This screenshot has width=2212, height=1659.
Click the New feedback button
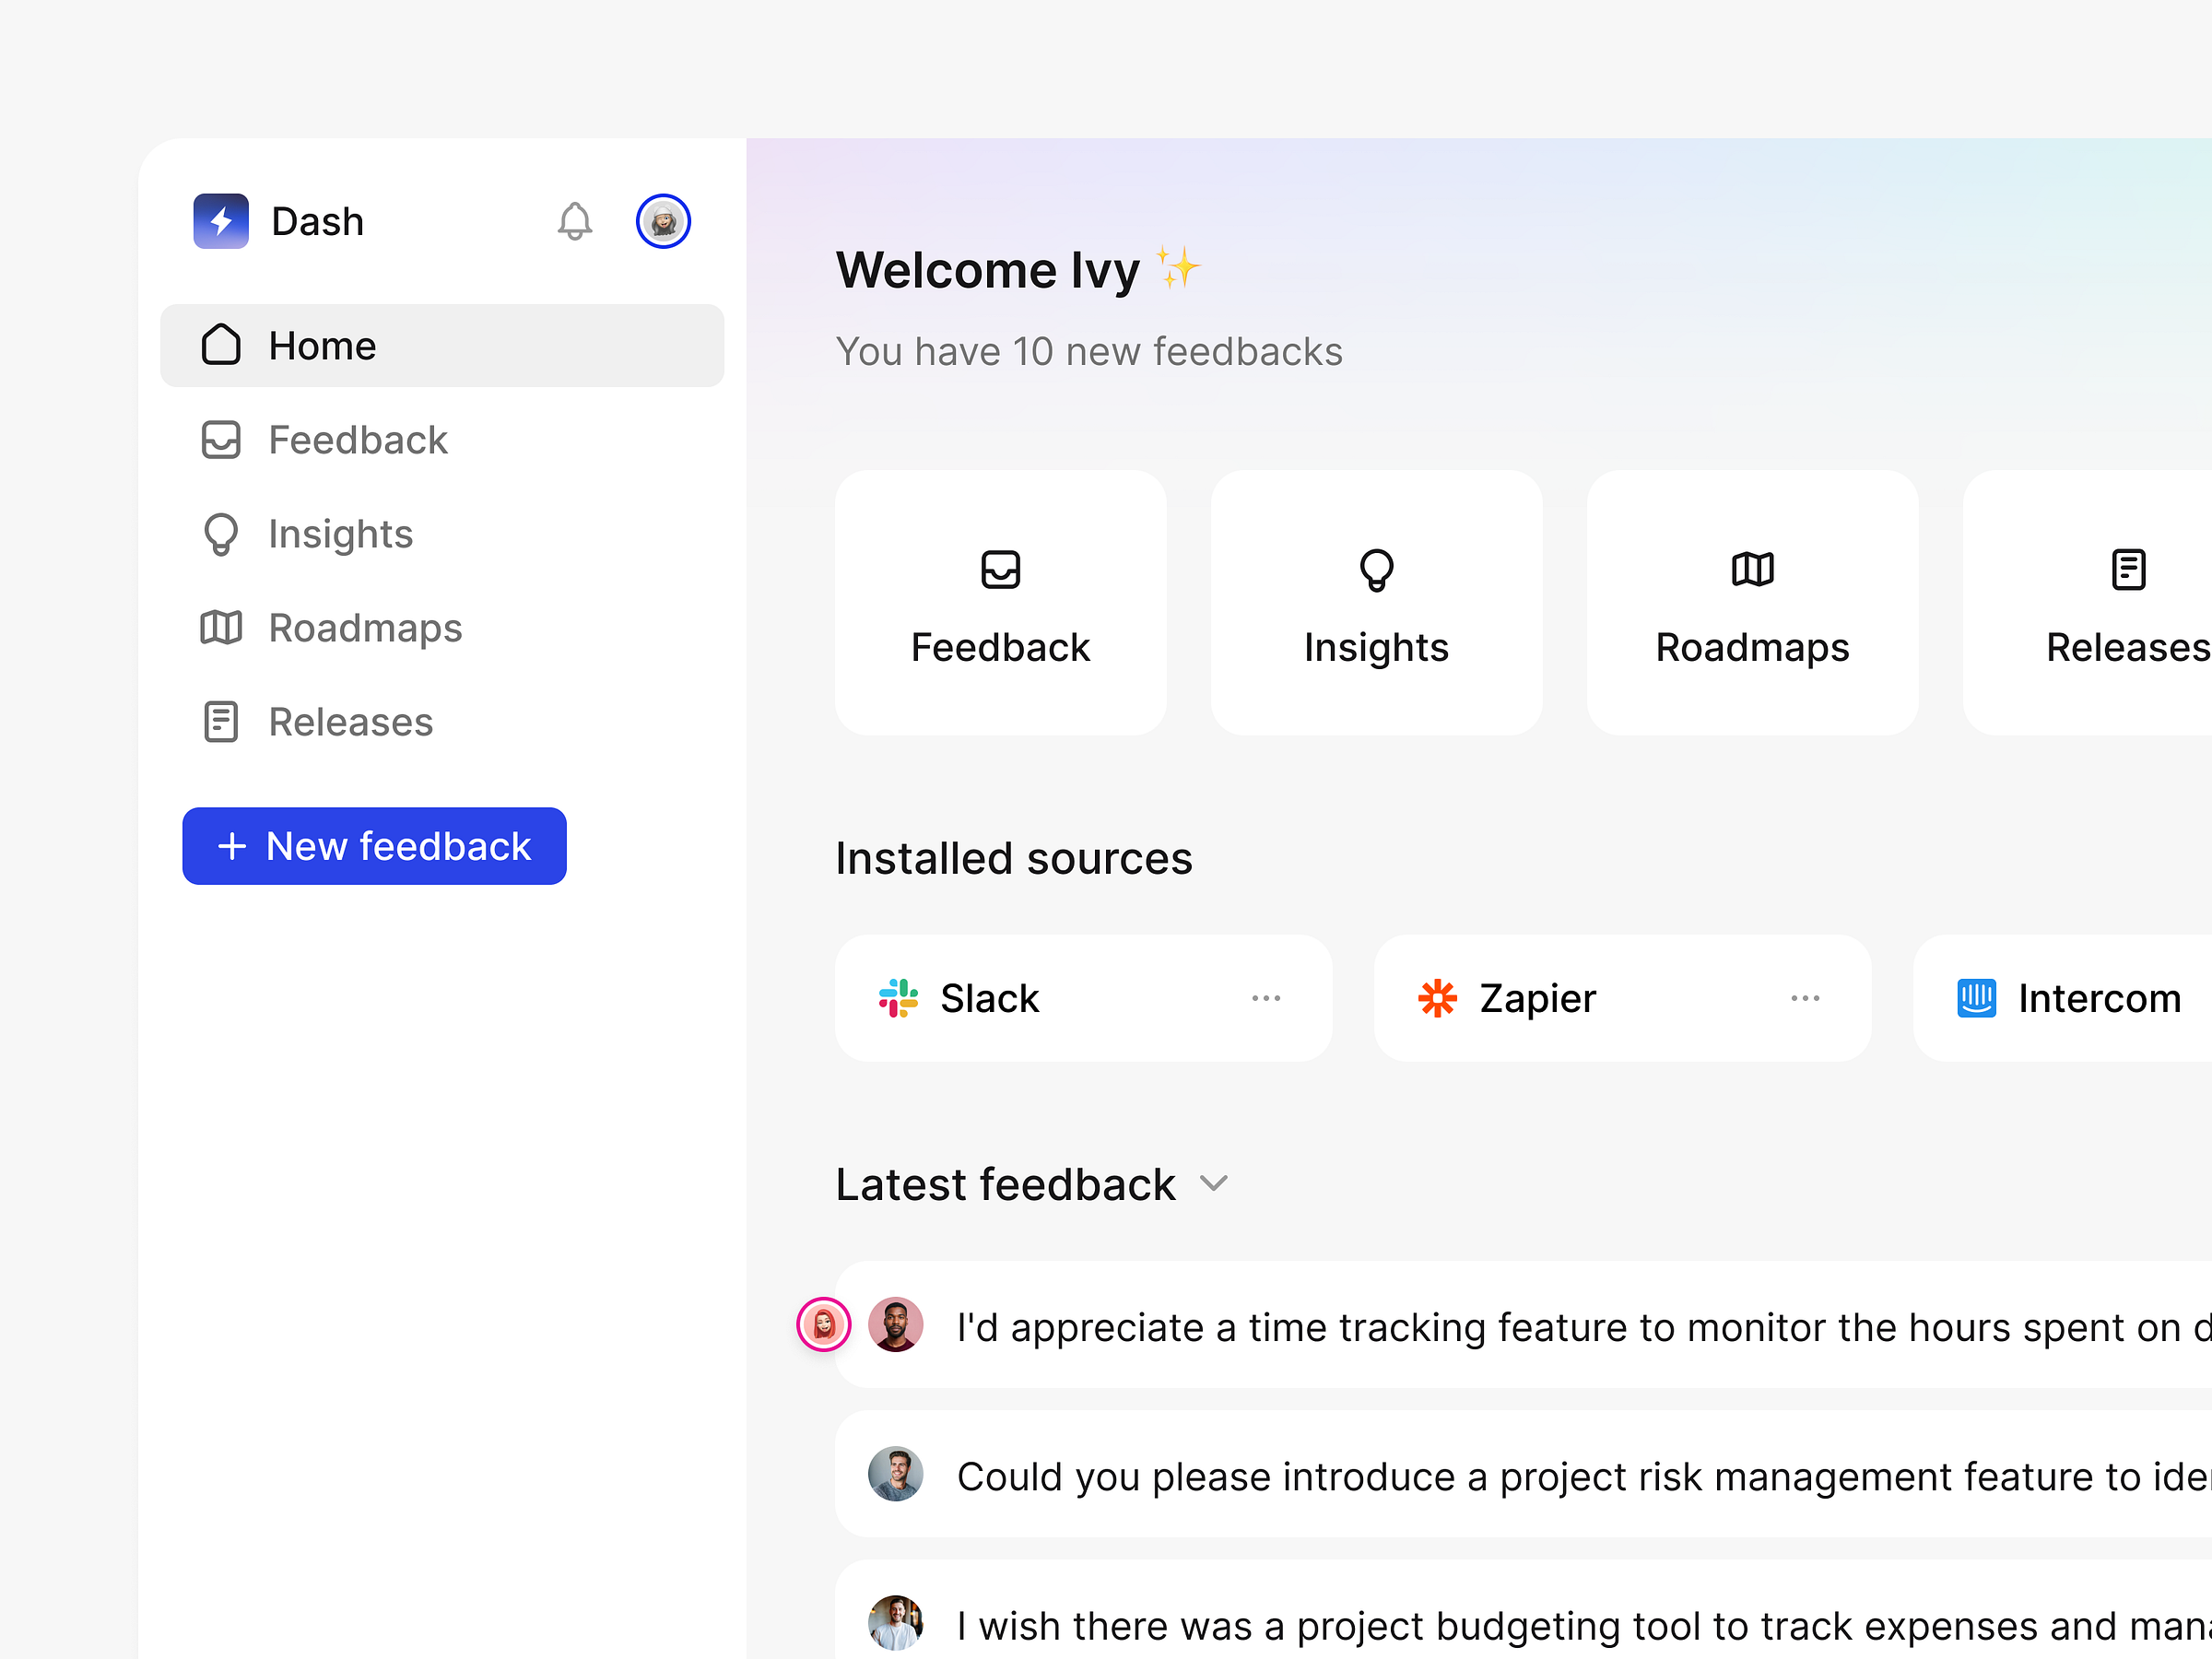tap(374, 846)
